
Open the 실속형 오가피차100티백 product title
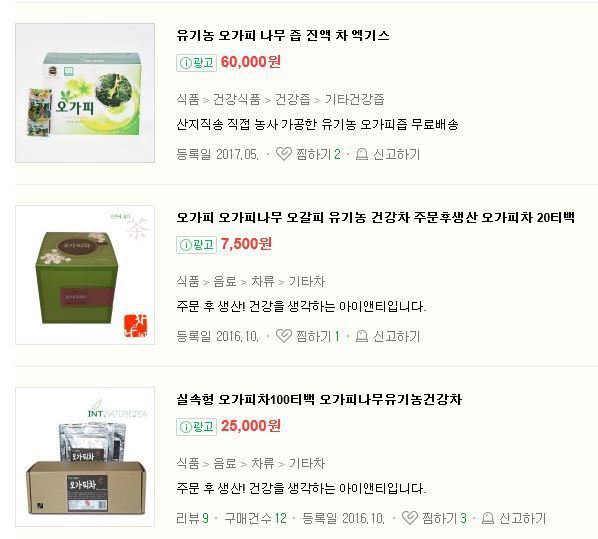tap(319, 399)
